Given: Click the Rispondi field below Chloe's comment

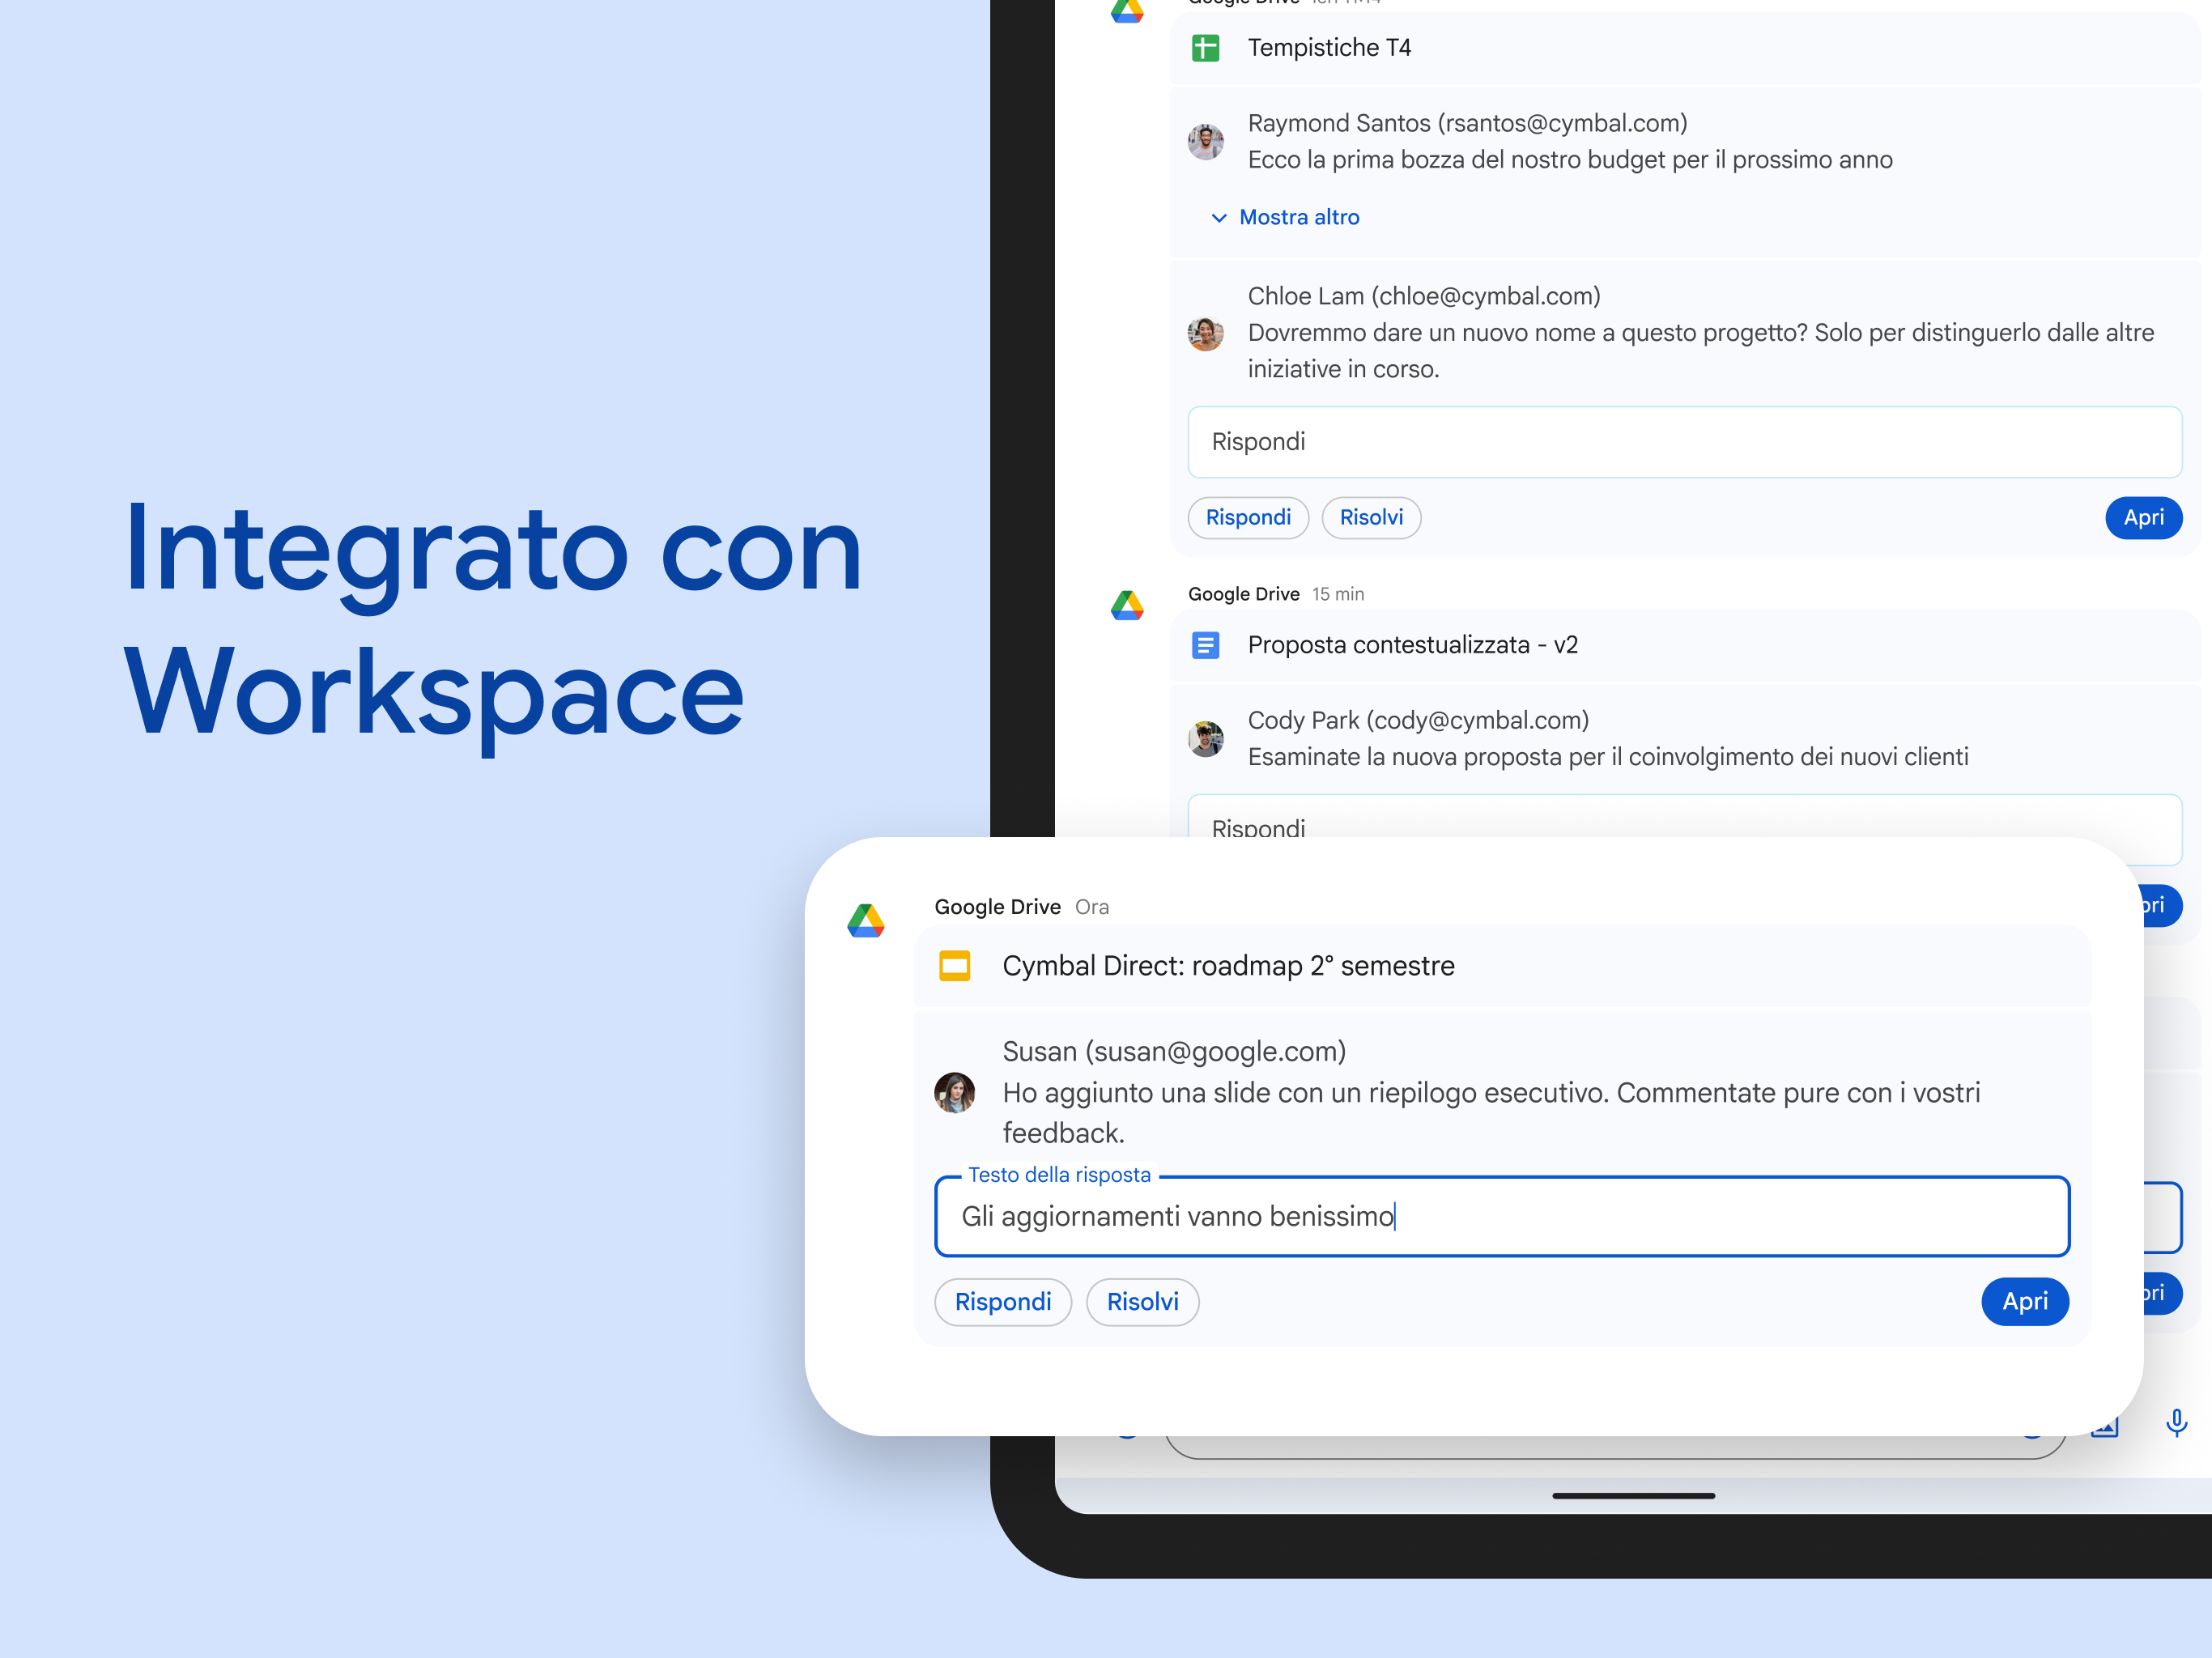Looking at the screenshot, I should pos(1684,442).
